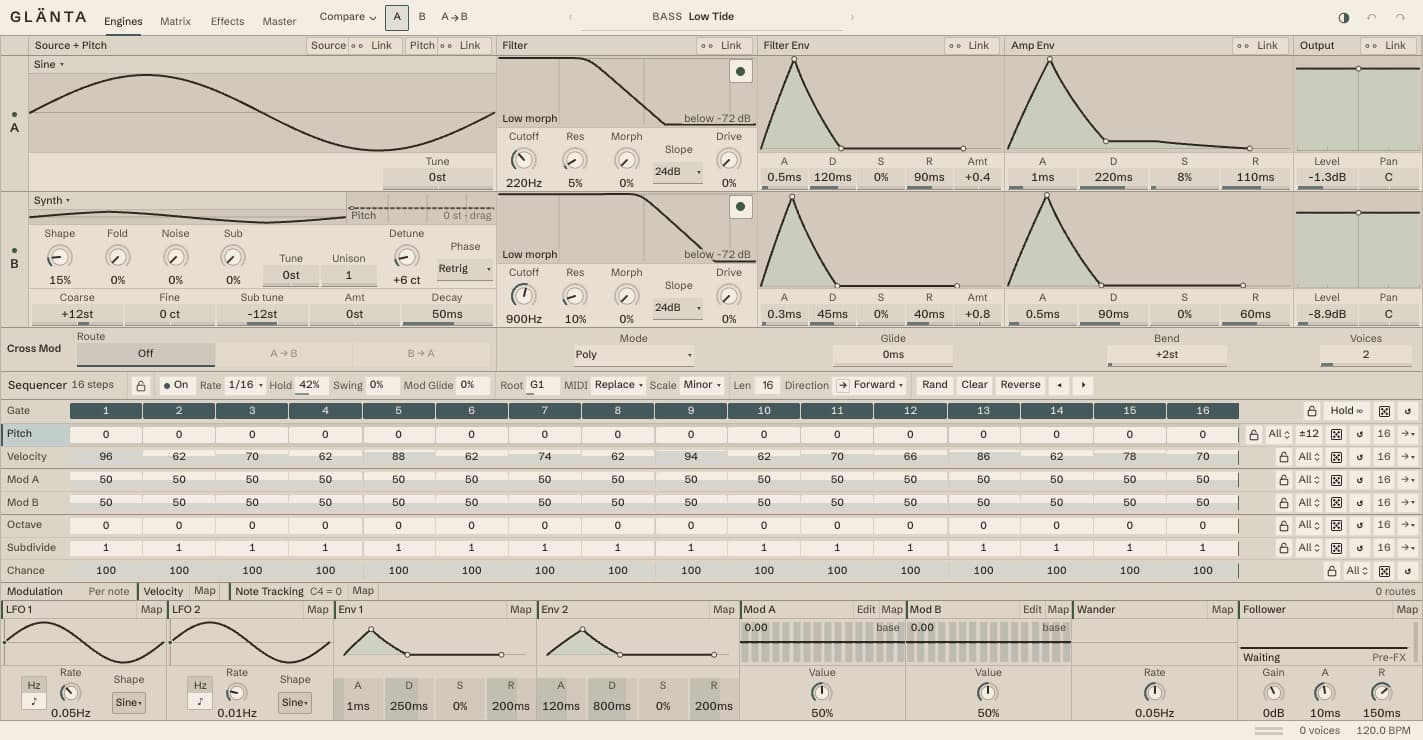Viewport: 1423px width, 740px height.
Task: Shift sequence right with the right arrow
Action: tap(1083, 385)
